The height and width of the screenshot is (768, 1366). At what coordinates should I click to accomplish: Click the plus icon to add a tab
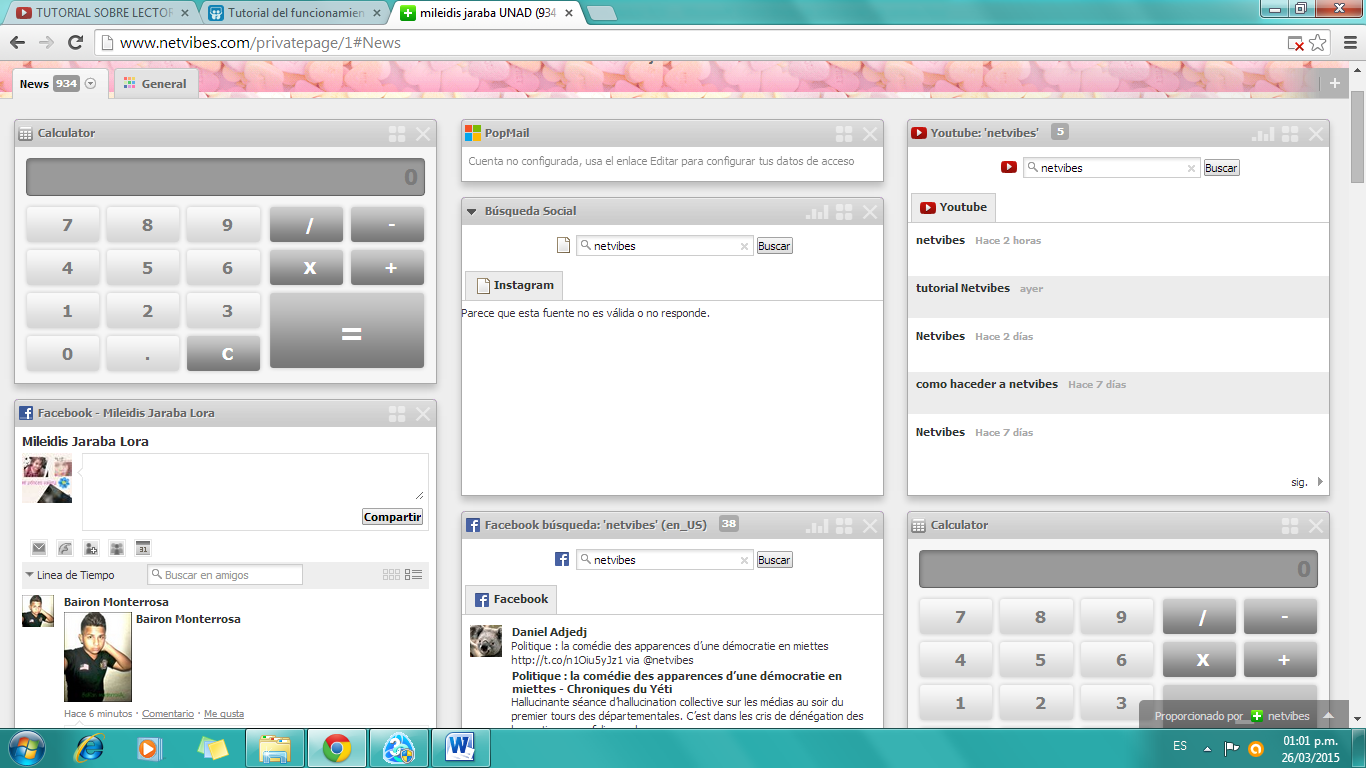pyautogui.click(x=1334, y=83)
